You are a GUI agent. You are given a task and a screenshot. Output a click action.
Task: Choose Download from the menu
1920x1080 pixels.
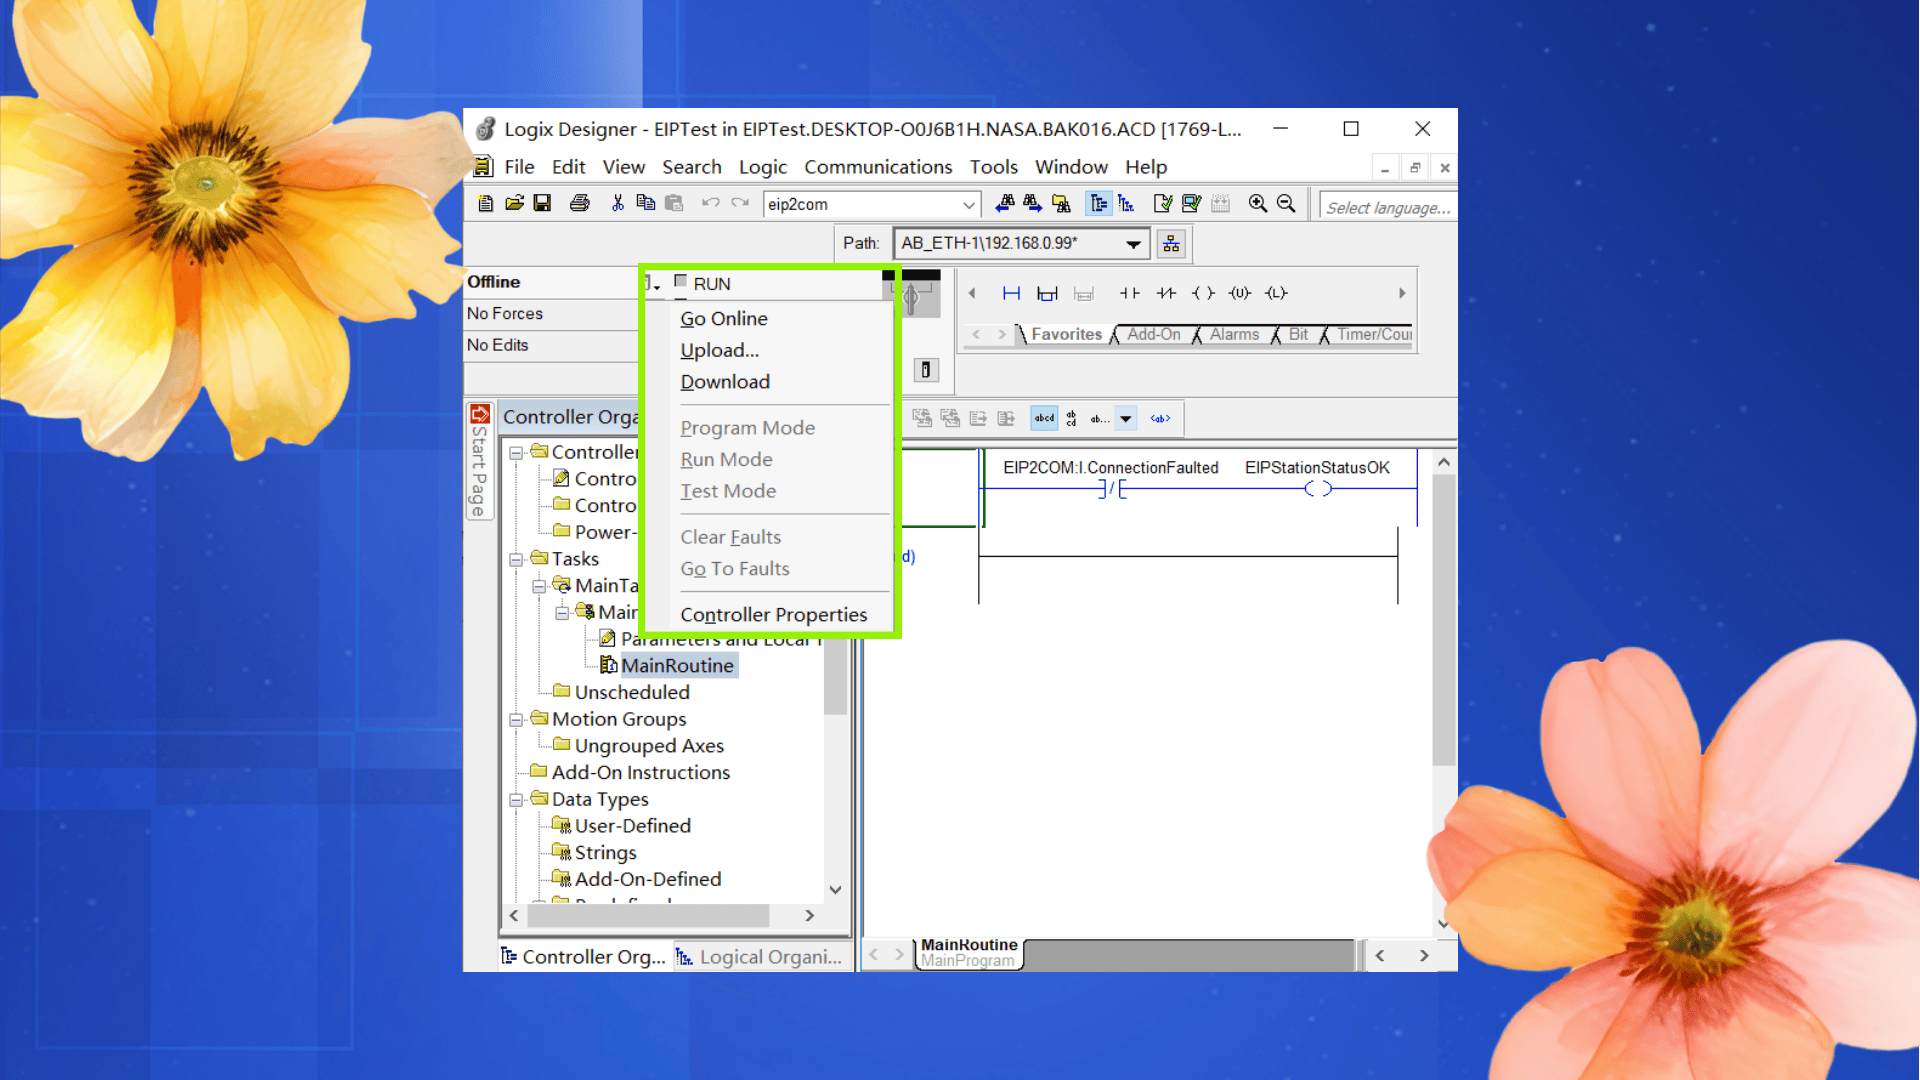[x=725, y=382]
